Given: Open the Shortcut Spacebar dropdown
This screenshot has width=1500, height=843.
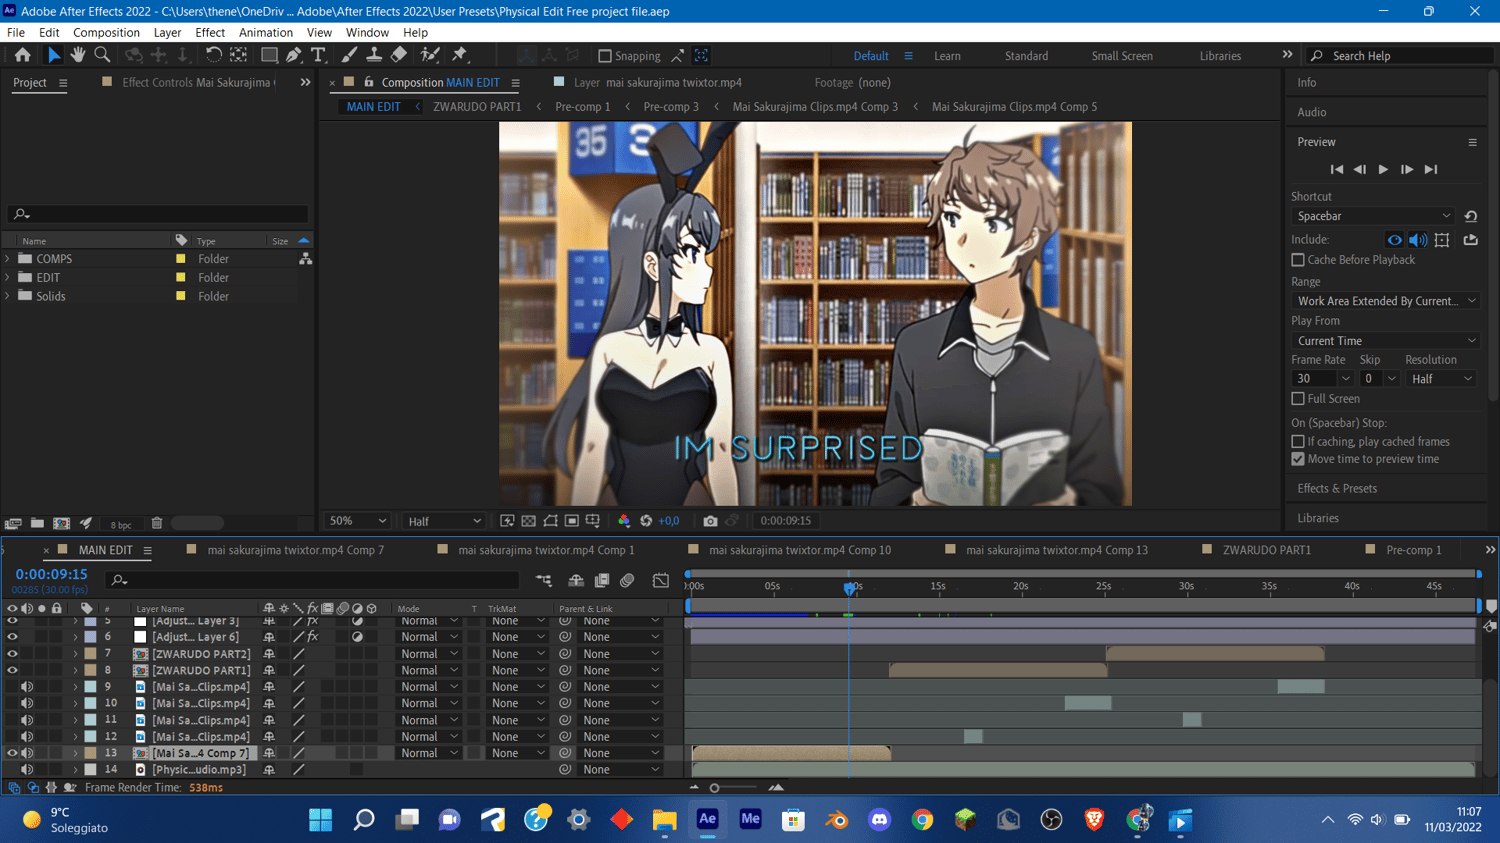Looking at the screenshot, I should 1374,216.
